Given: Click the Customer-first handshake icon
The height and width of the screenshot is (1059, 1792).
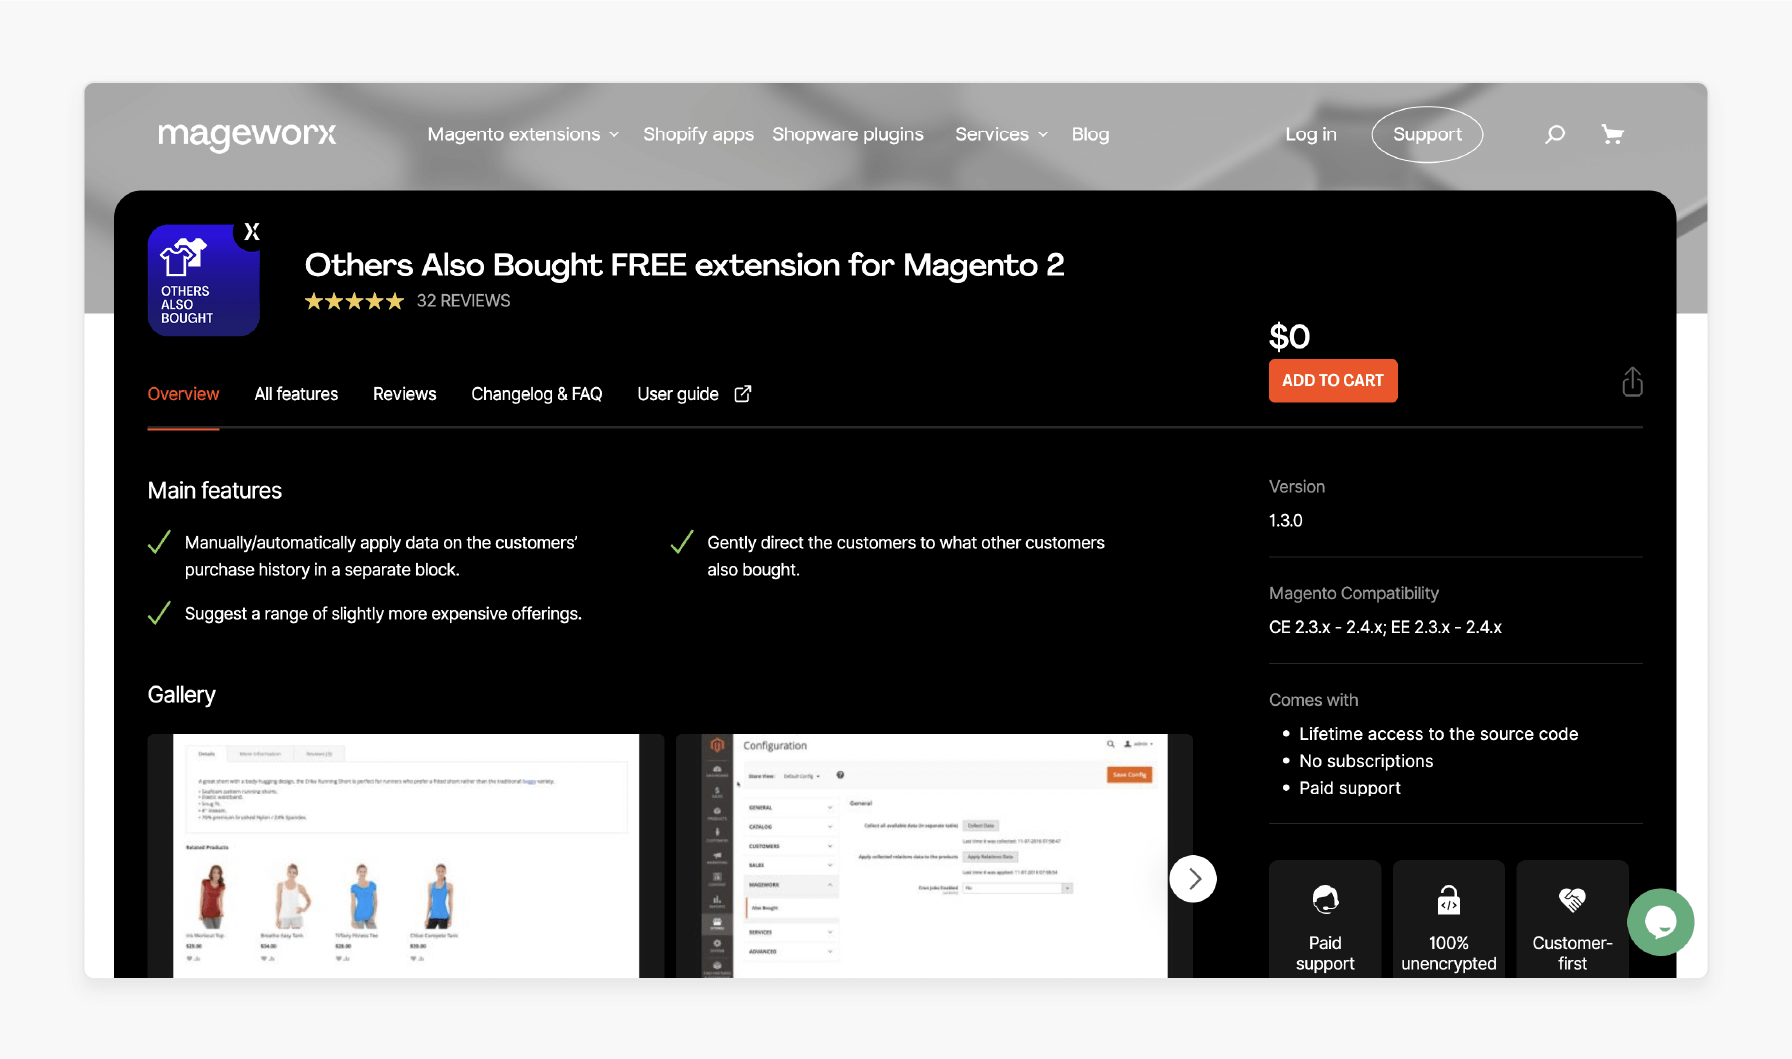Looking at the screenshot, I should tap(1572, 900).
